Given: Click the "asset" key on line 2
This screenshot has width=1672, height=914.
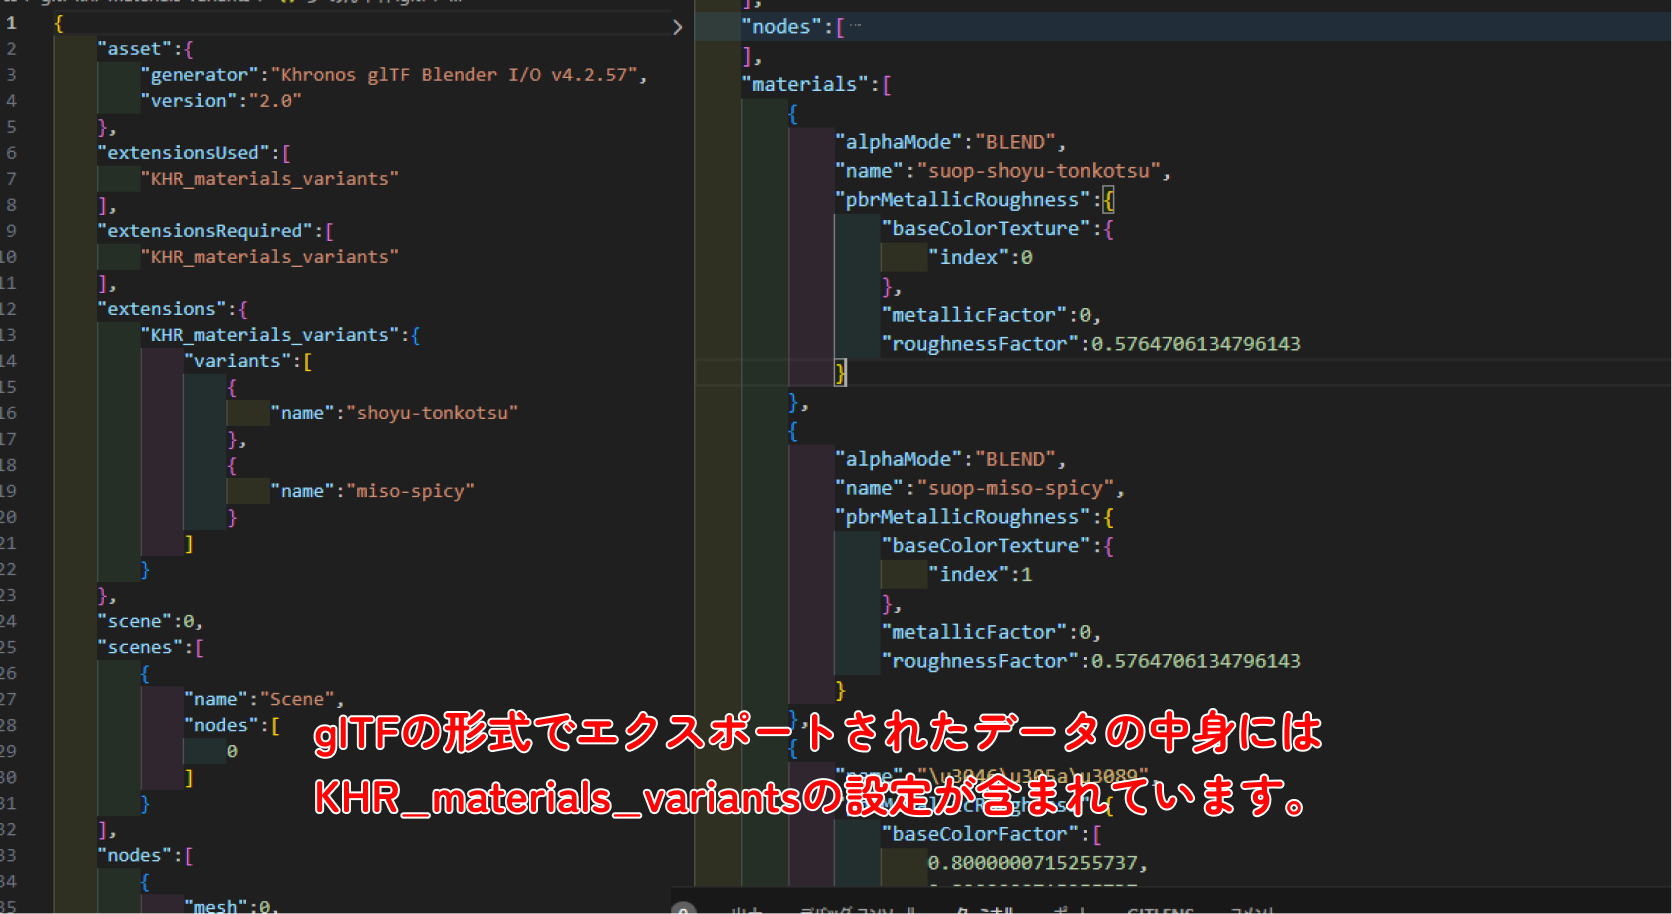Looking at the screenshot, I should (x=135, y=49).
